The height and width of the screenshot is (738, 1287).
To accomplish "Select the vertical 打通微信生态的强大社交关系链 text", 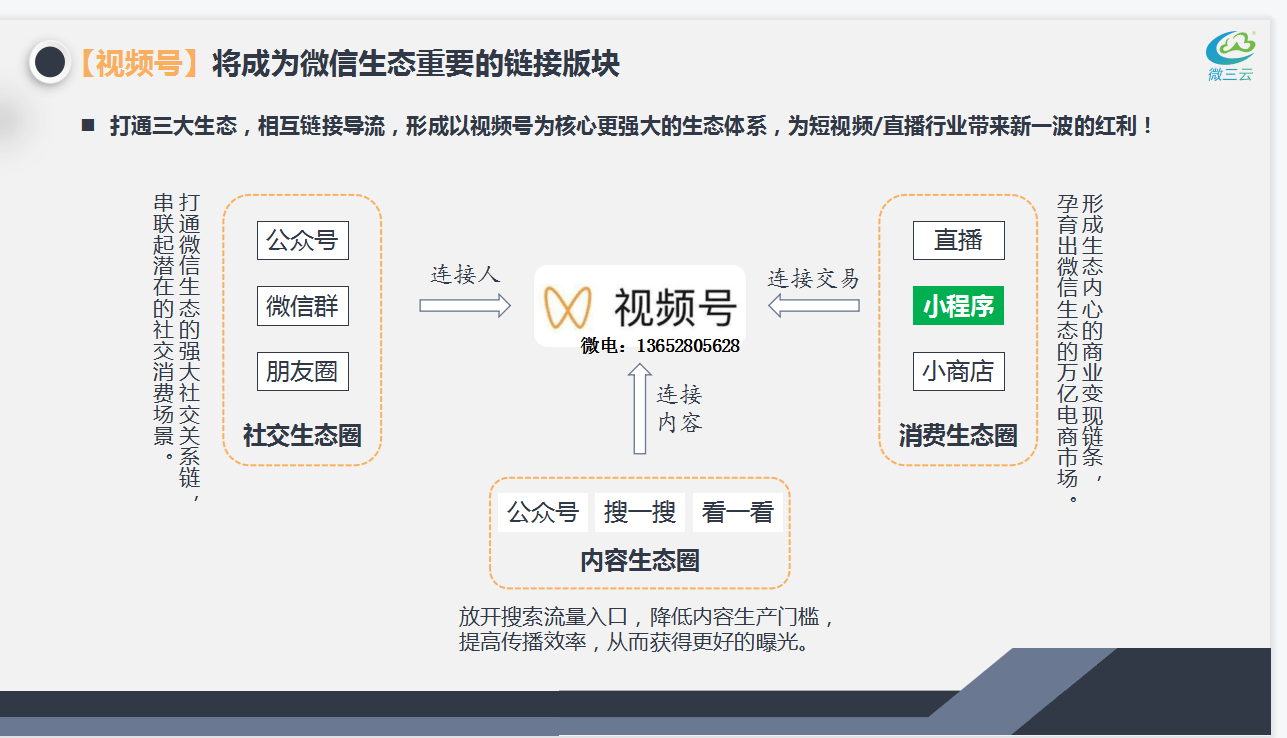I will (x=190, y=349).
